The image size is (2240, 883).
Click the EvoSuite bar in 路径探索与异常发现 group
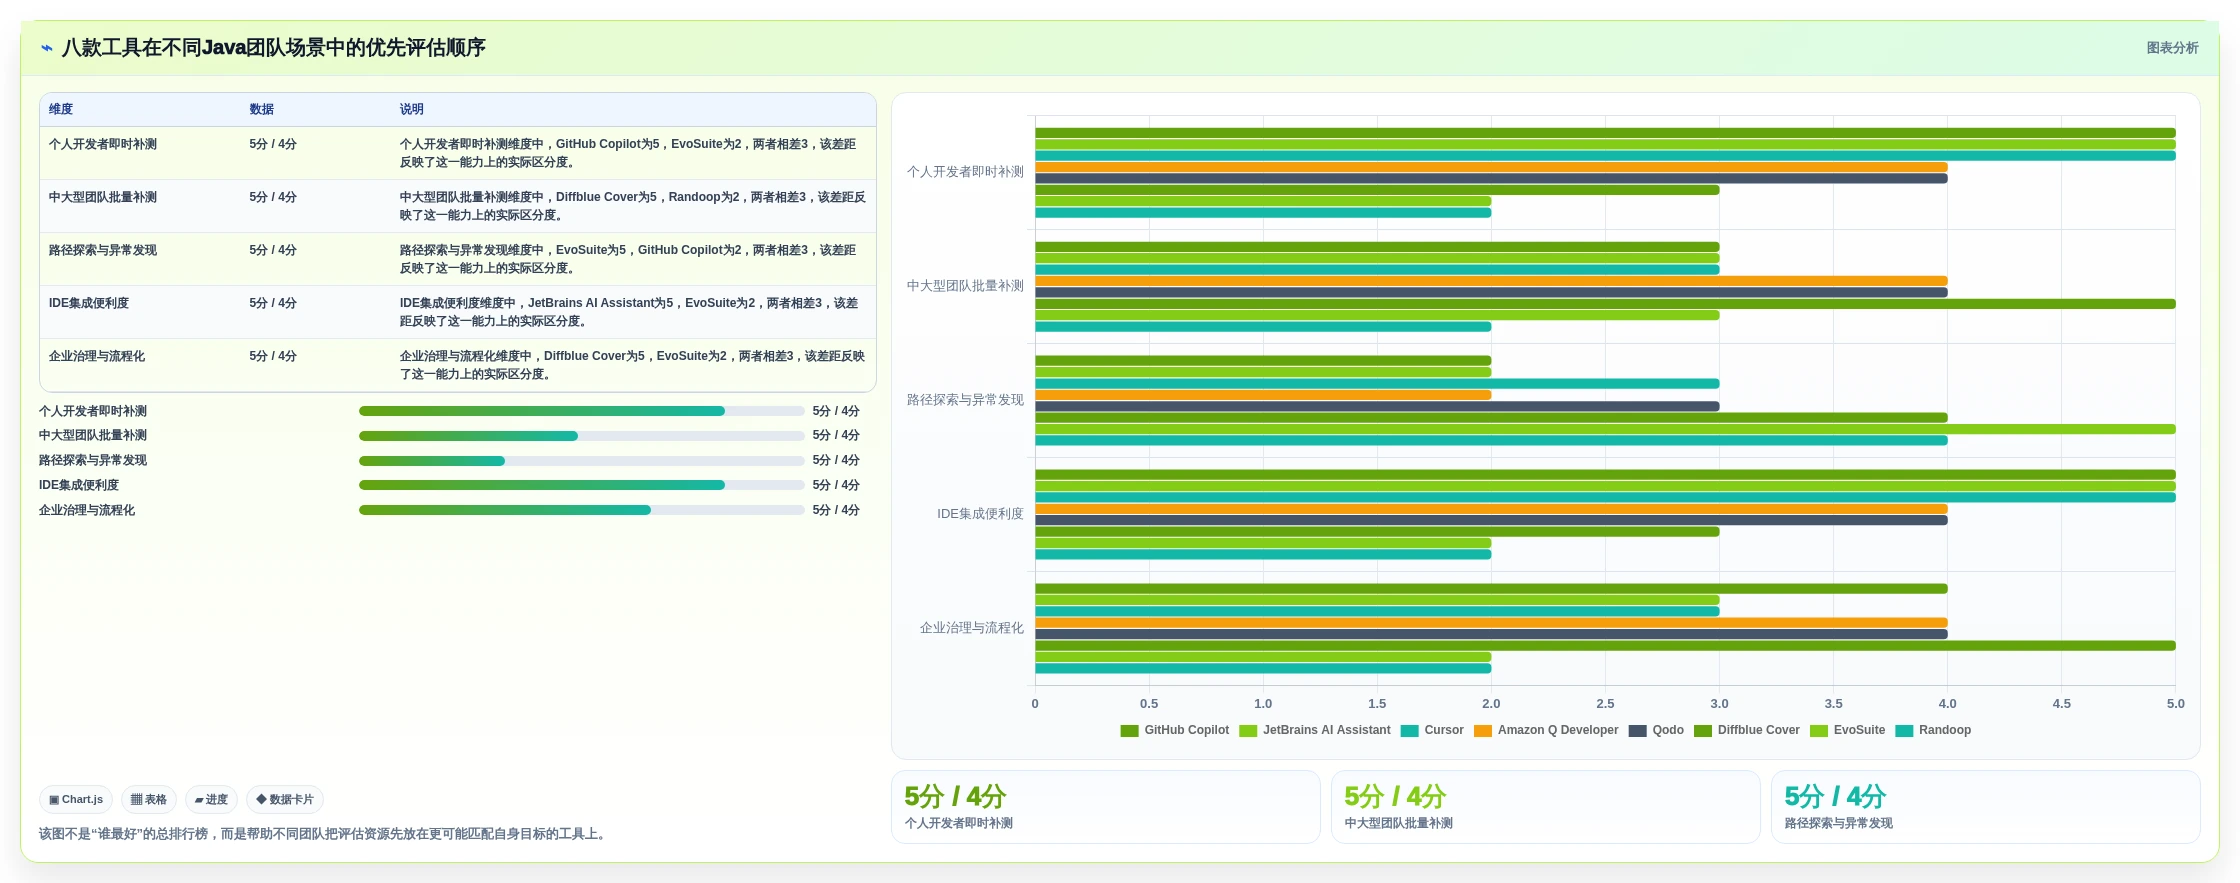tap(1605, 429)
